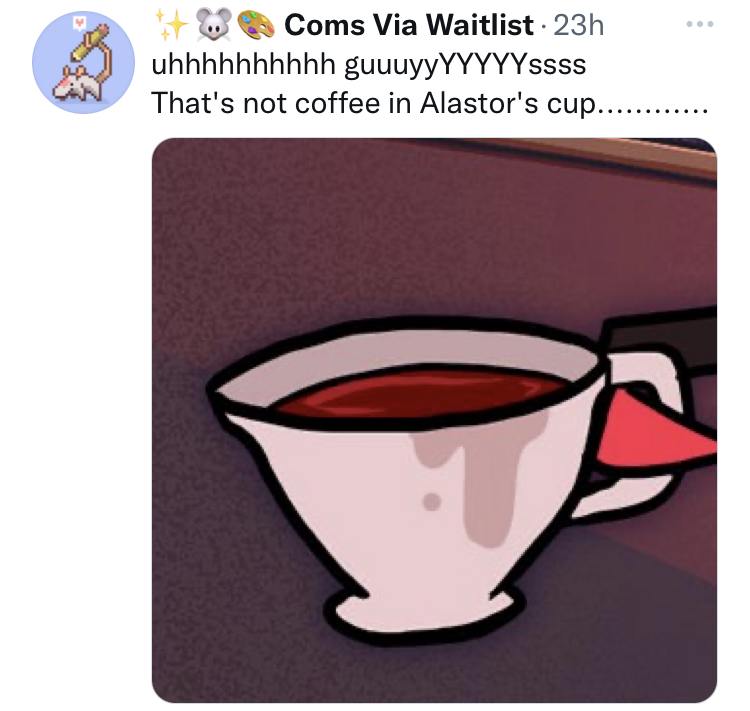Click the sparkles emoji before the name
750x711 pixels.
172,23
